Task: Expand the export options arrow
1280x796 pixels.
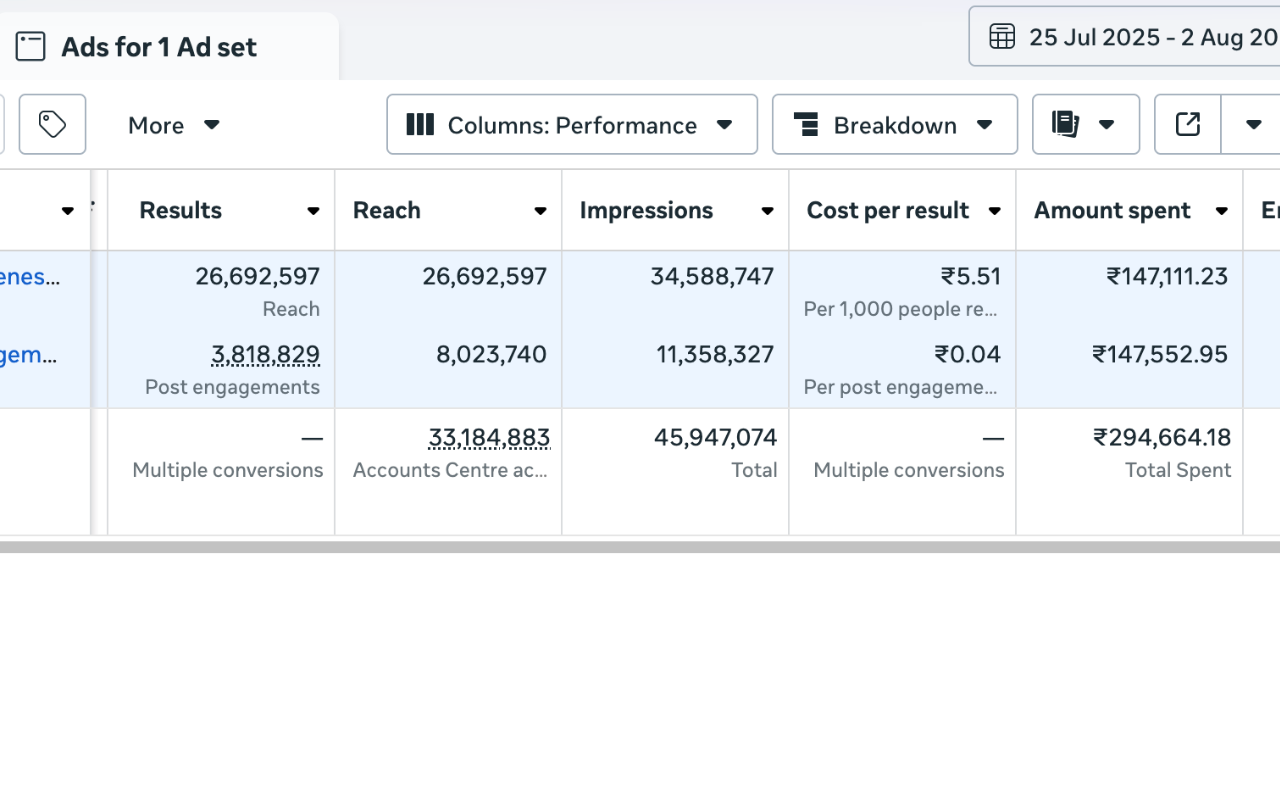Action: coord(1253,125)
